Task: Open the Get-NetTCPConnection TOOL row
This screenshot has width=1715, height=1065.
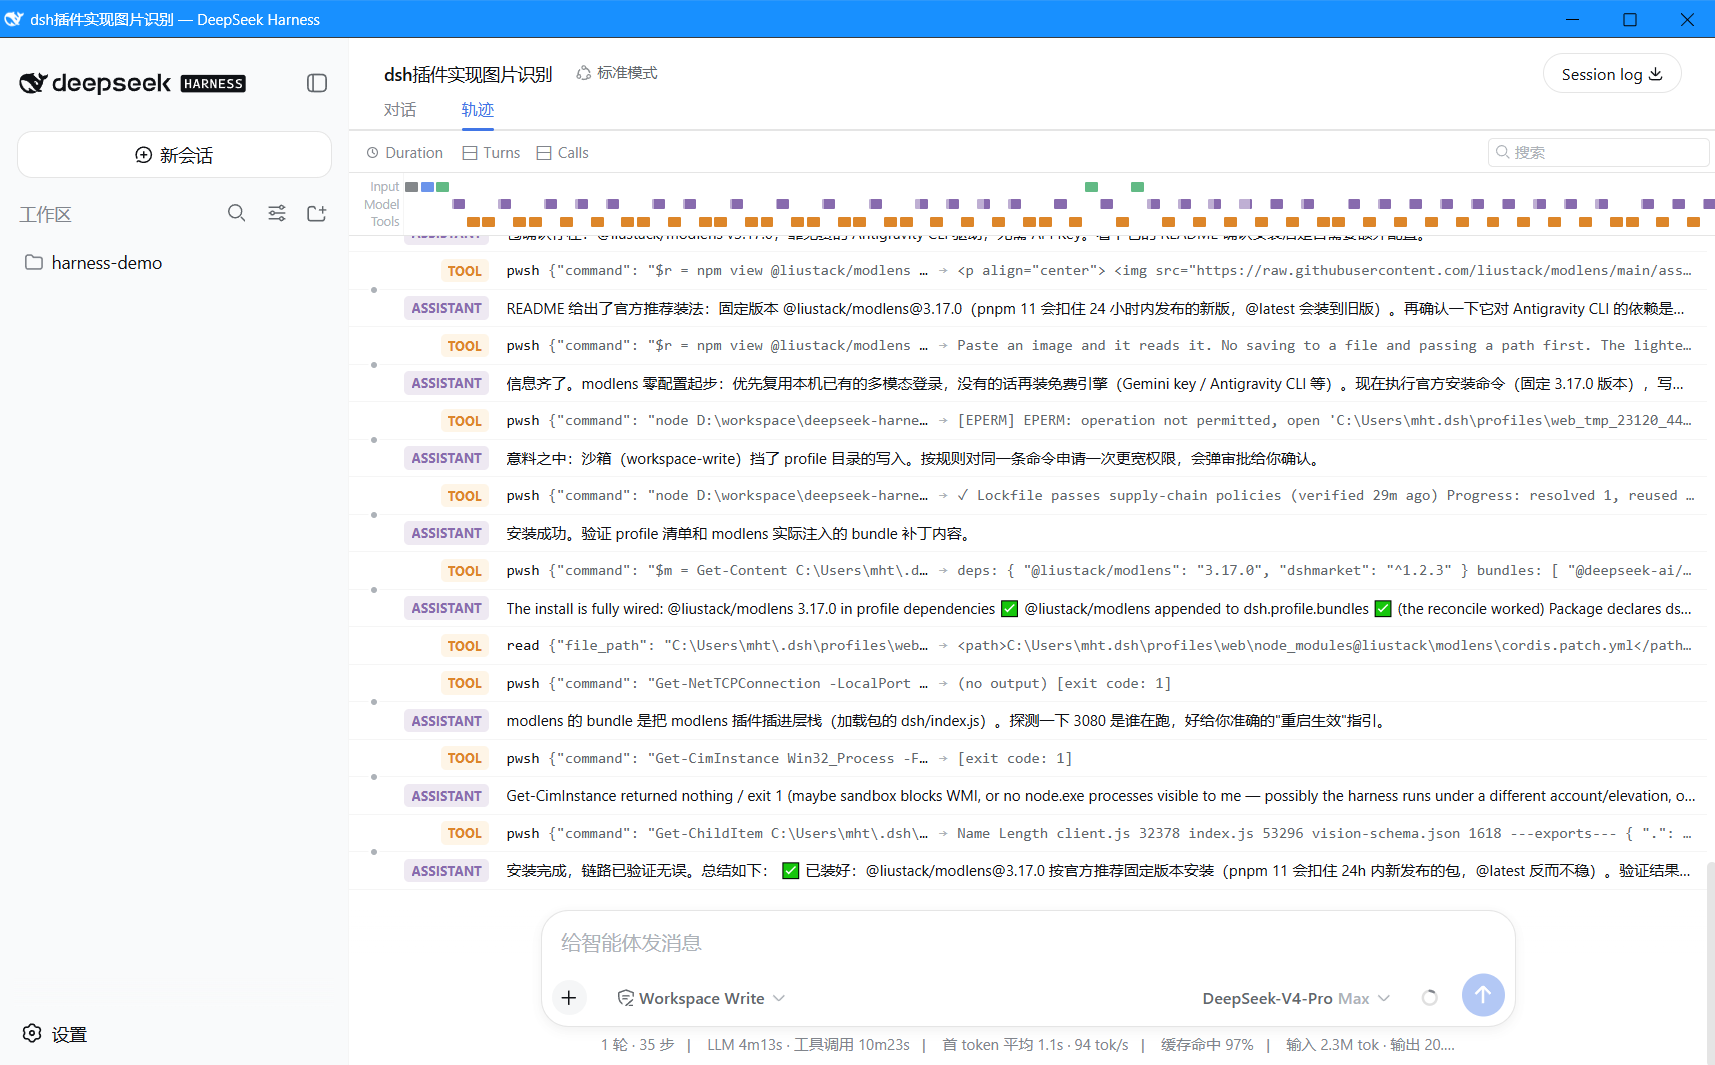Action: (1027, 684)
